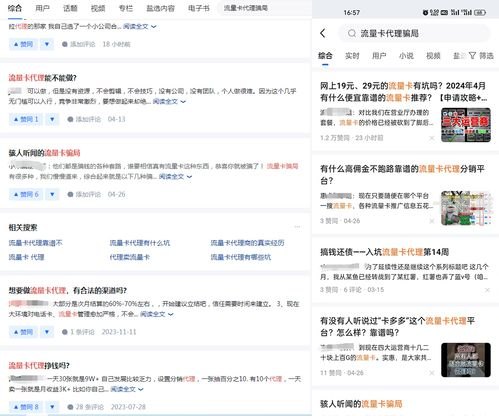Click the 三大运营商 thumbnail in mobile results
Viewport: 499px width, 416px height.
[x=466, y=125]
